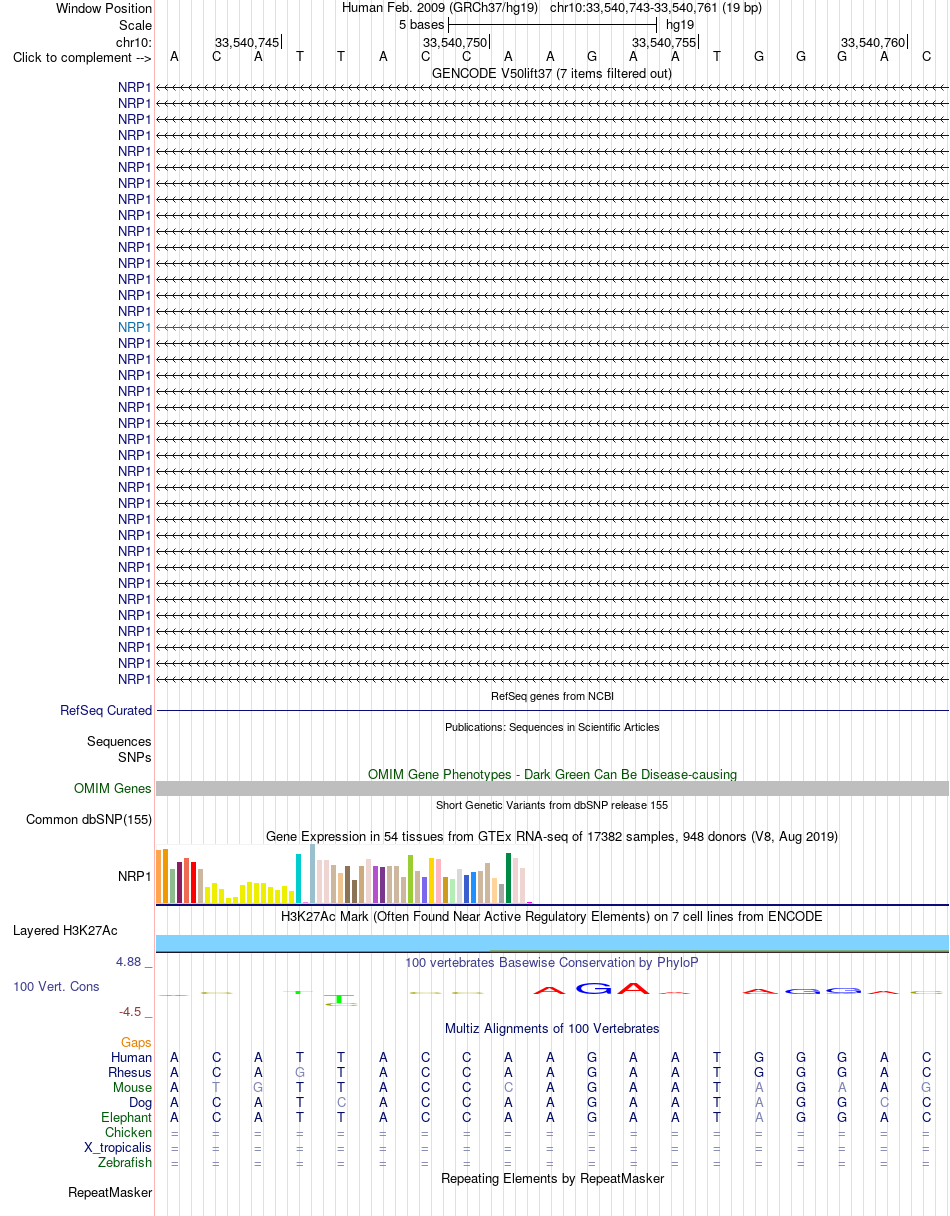The image size is (950, 1216).
Task: Open the GTEx Gene Expression track title
Action: coord(552,836)
